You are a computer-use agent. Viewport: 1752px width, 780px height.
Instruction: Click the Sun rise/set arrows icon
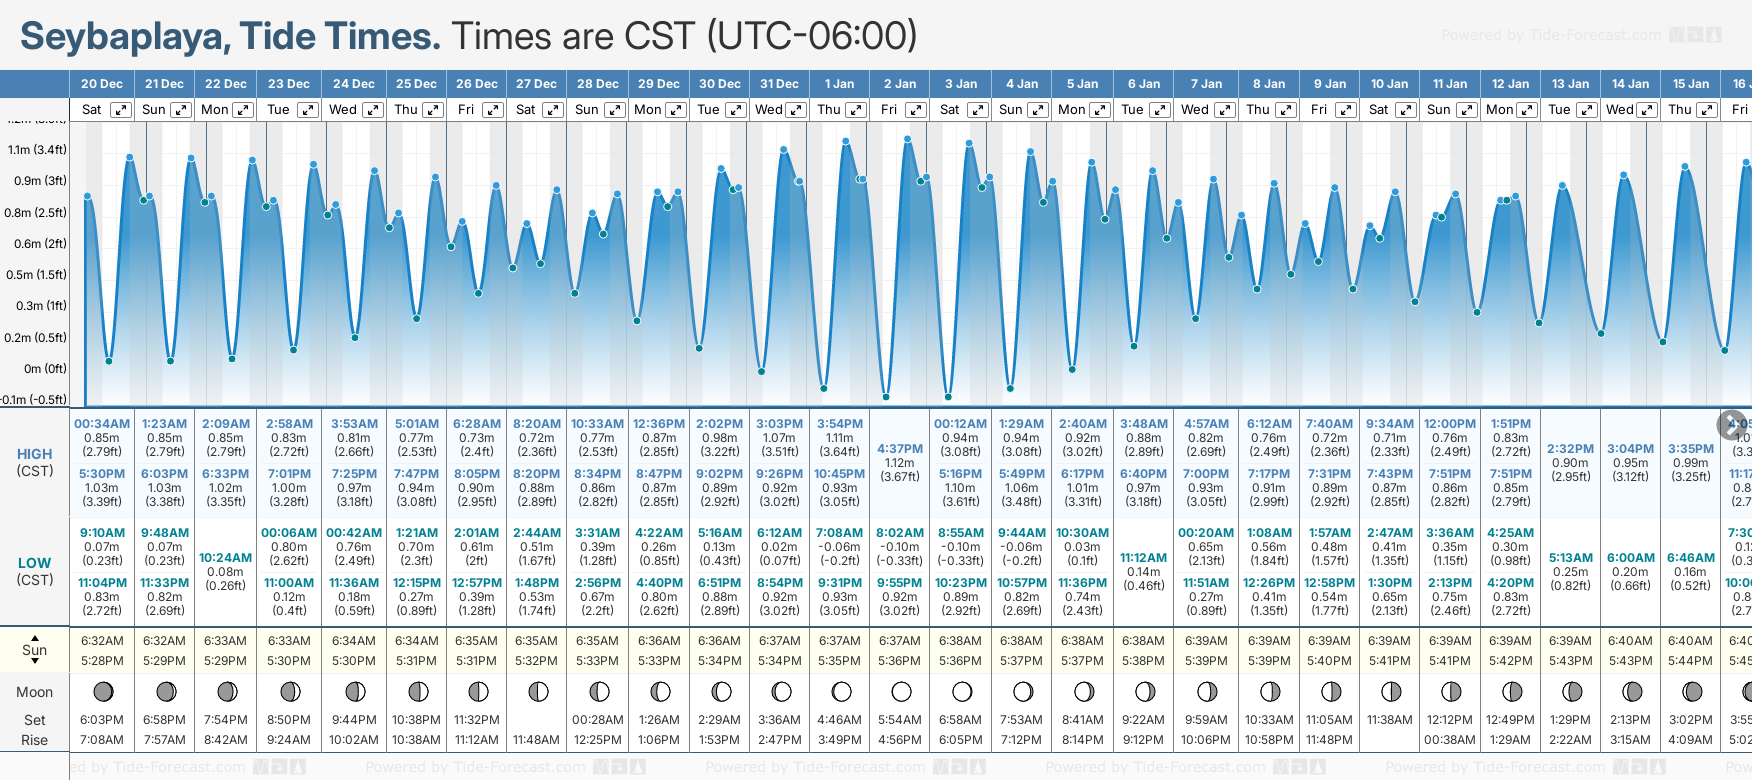pos(35,649)
